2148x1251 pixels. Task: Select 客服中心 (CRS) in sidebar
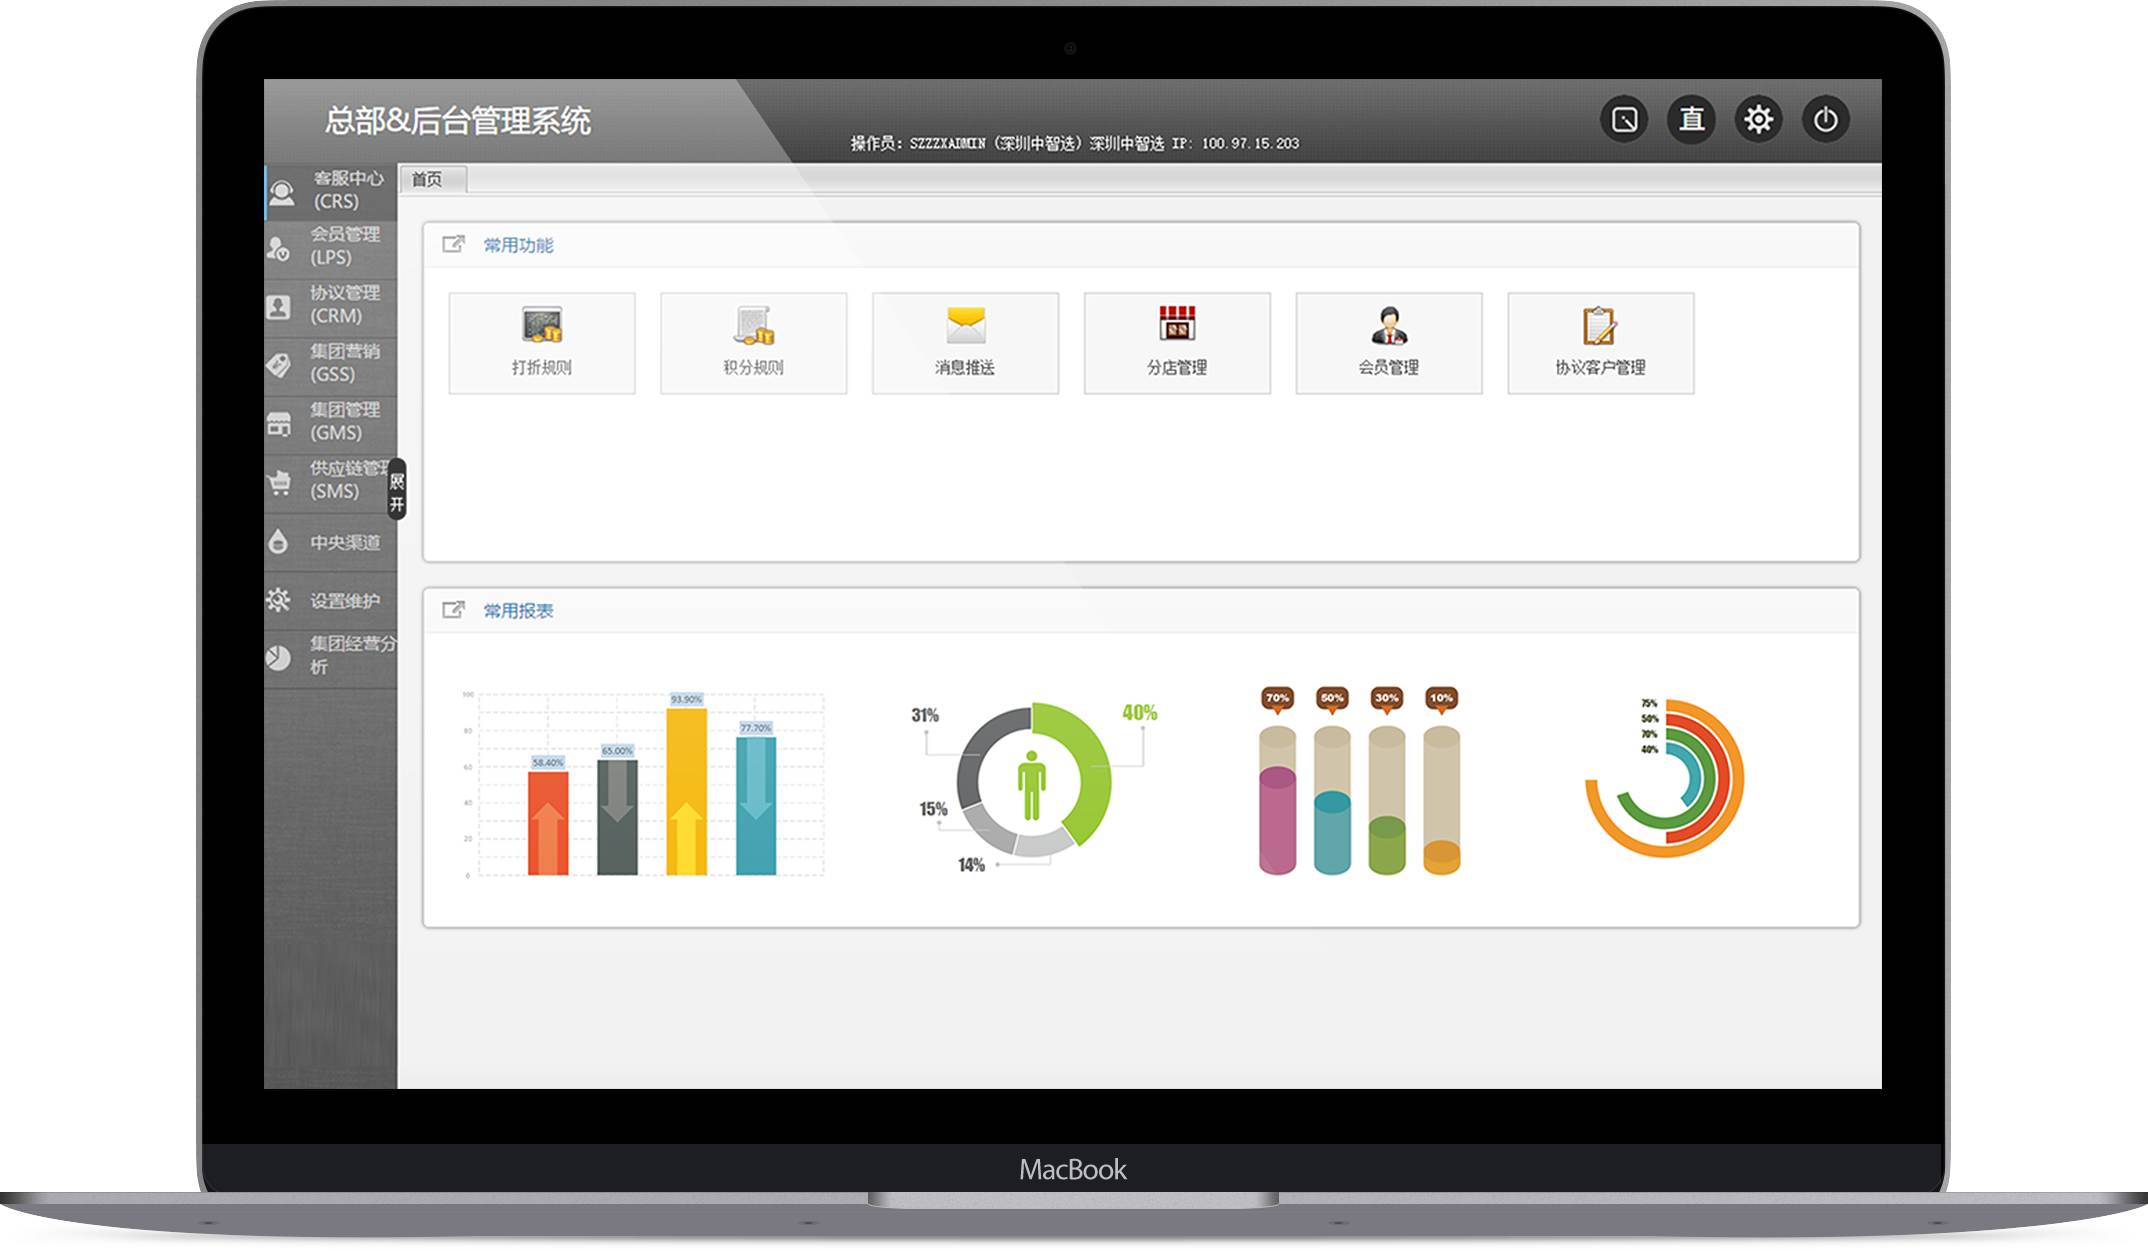[331, 190]
